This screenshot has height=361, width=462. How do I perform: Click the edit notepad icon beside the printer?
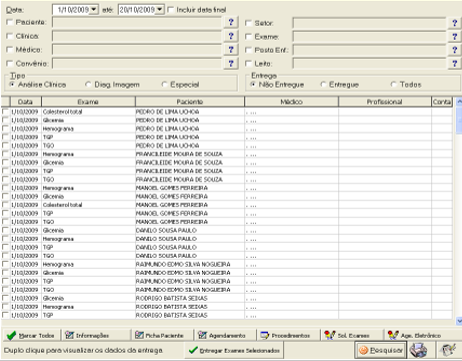pyautogui.click(x=447, y=350)
